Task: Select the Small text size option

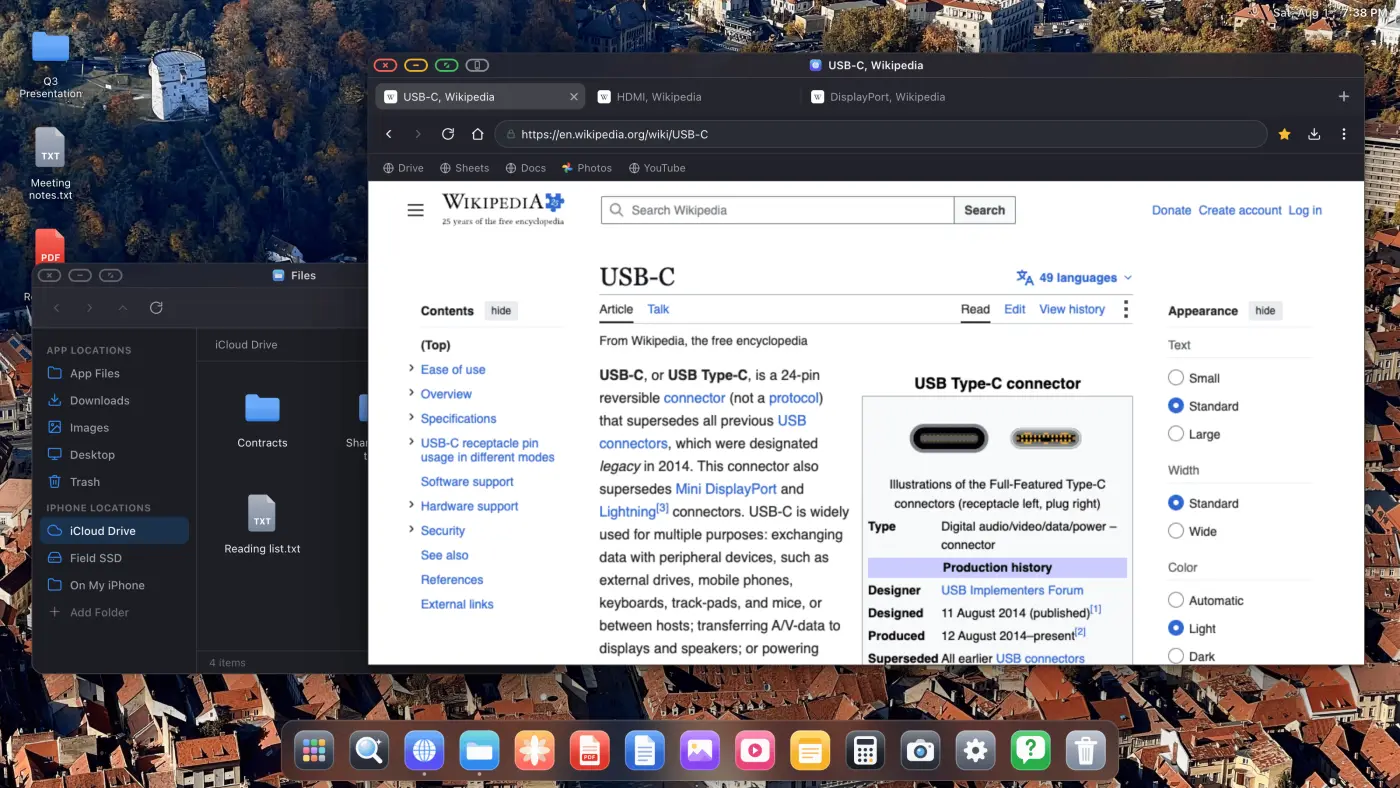Action: [1176, 378]
